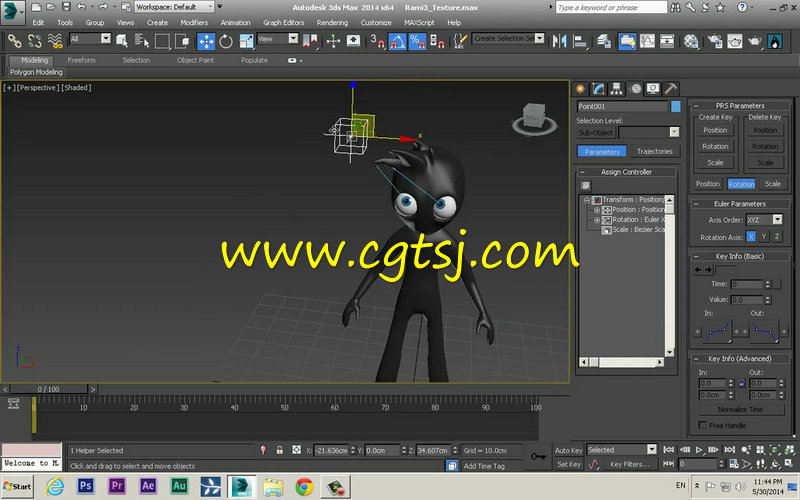Screen dimensions: 800x500
Task: Open the selection filter All dropdown
Action: coord(90,39)
